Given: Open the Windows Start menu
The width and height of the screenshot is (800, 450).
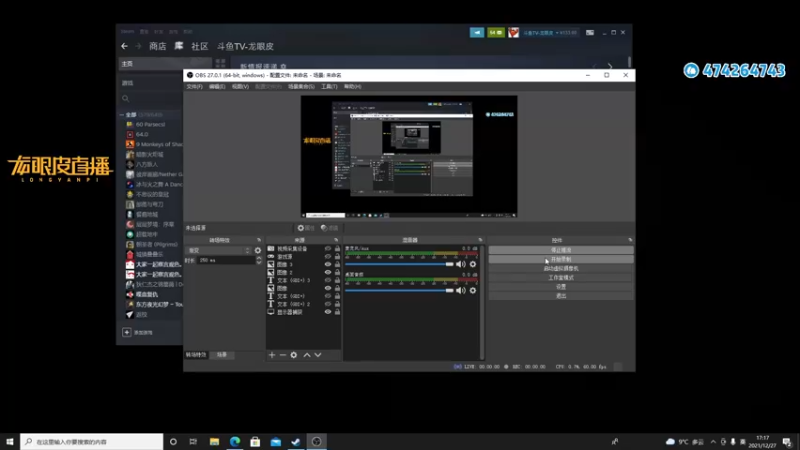Looking at the screenshot, I should pos(10,441).
